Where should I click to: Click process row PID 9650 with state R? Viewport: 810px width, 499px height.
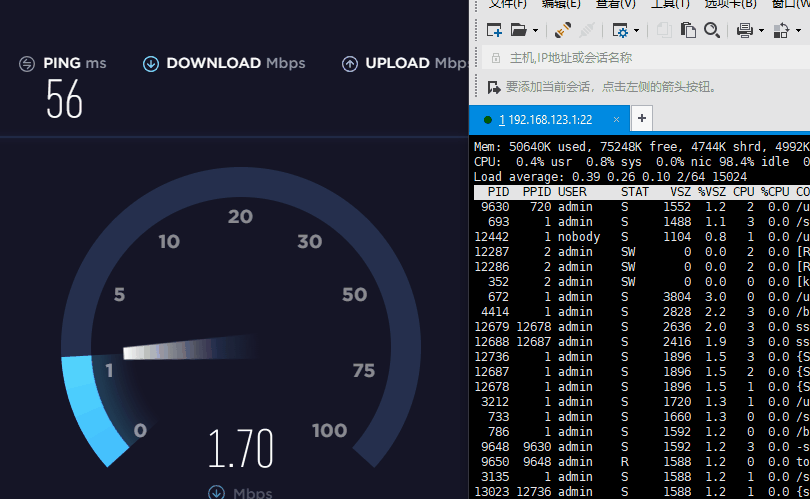pos(642,462)
